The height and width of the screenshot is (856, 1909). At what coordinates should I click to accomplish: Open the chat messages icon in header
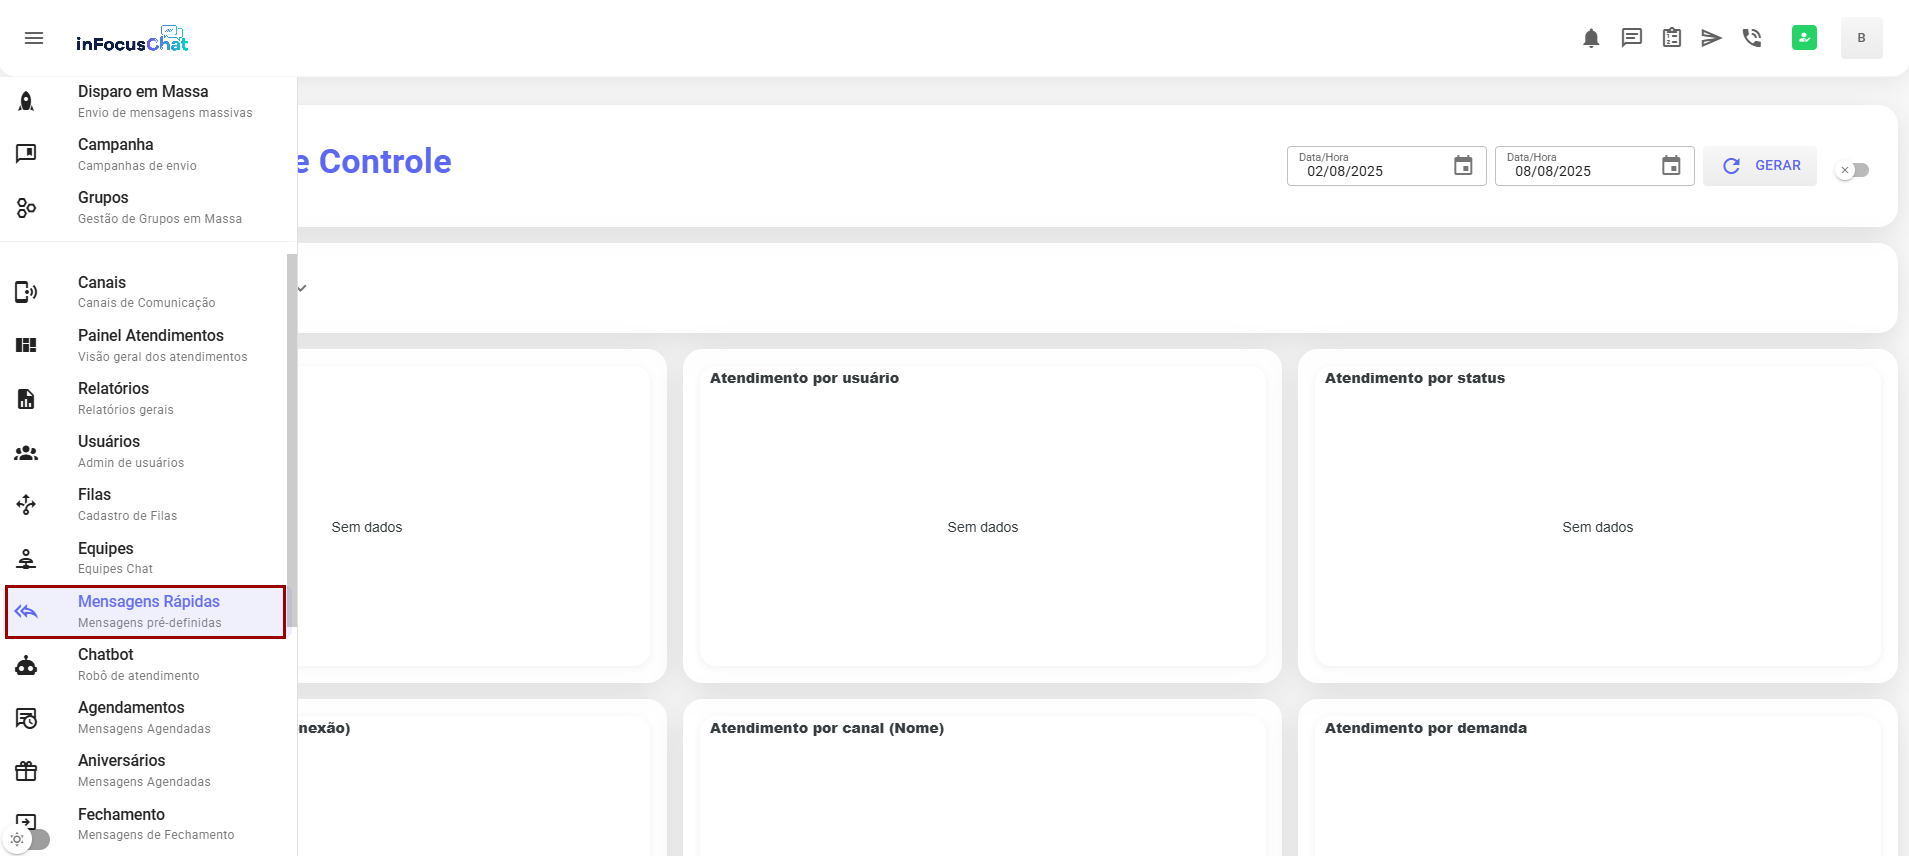pos(1631,38)
